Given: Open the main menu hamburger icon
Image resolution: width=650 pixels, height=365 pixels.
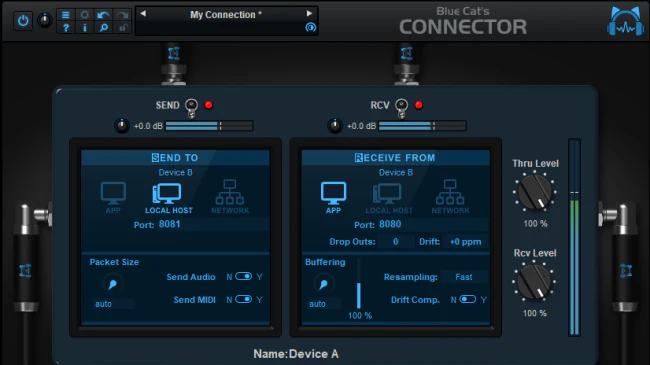Looking at the screenshot, I should (x=65, y=15).
